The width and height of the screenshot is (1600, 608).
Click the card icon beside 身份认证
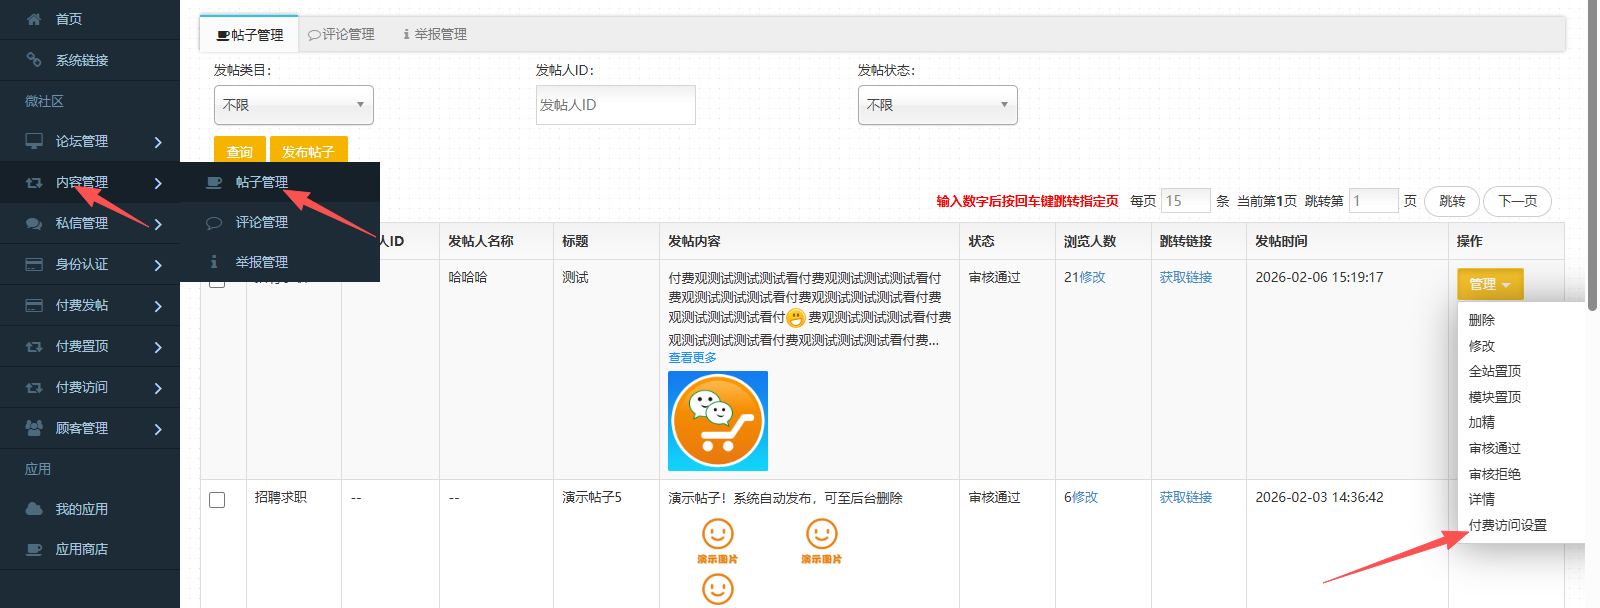pyautogui.click(x=34, y=264)
